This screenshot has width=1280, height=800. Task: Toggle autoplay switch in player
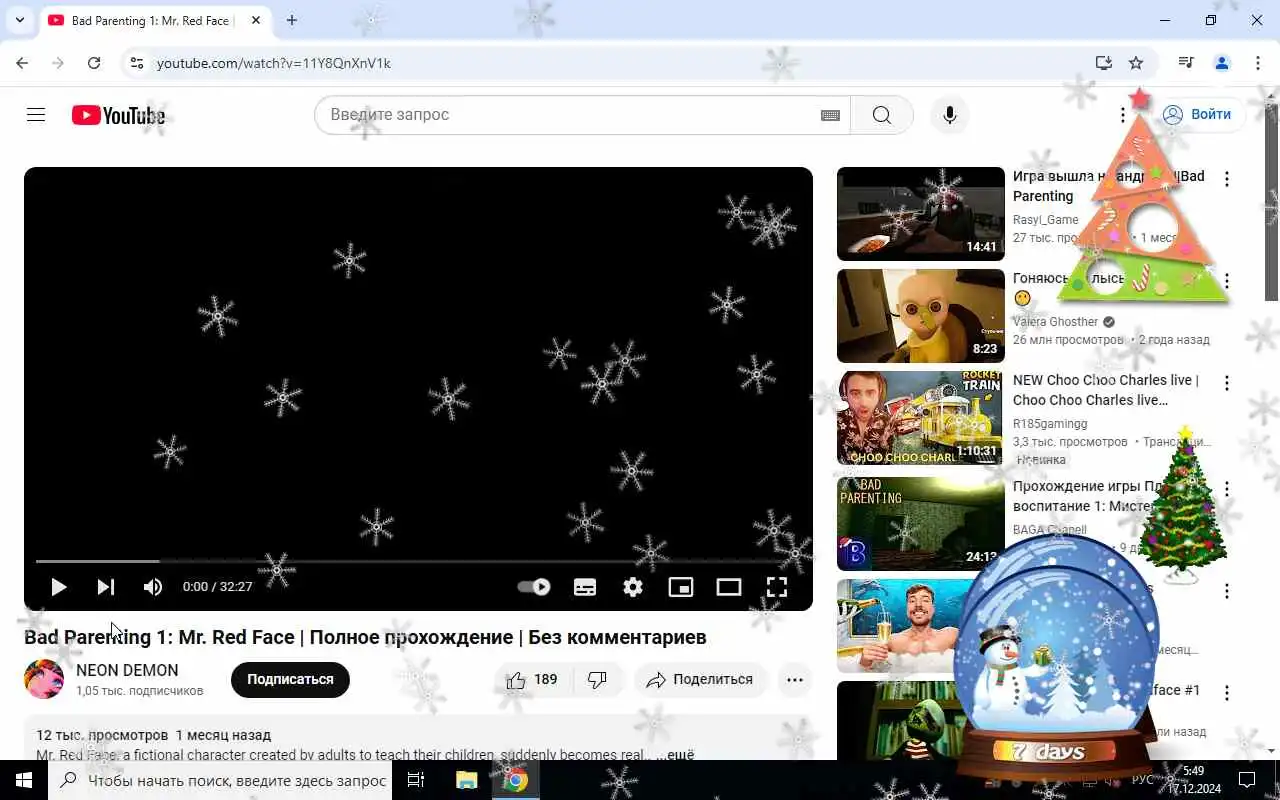coord(534,587)
